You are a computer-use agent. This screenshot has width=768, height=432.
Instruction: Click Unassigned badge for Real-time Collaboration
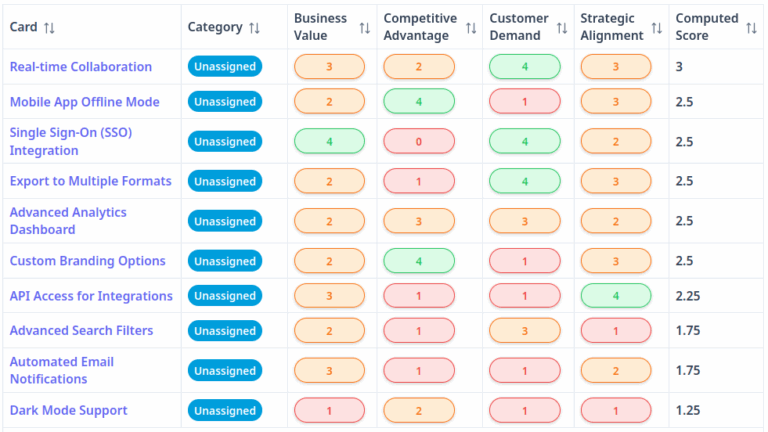tap(225, 67)
